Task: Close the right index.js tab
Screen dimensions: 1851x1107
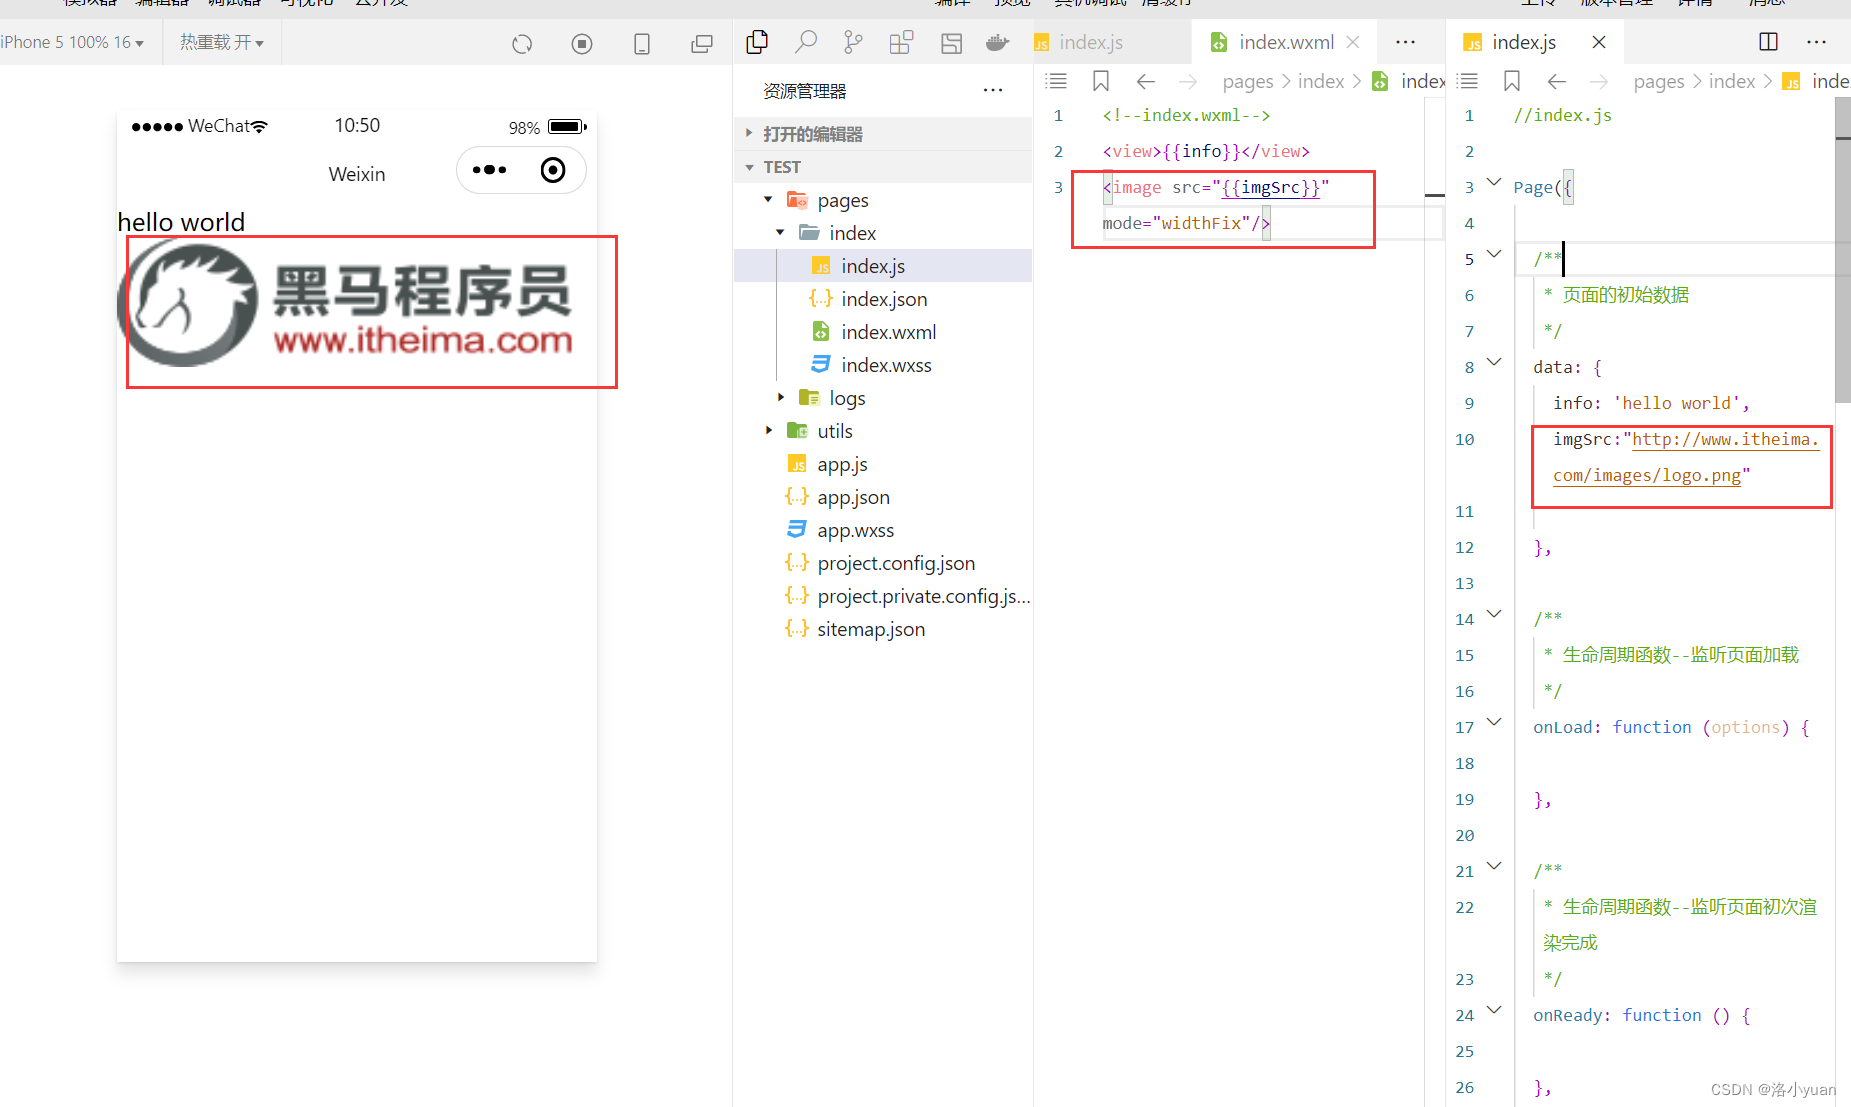Action: (x=1599, y=42)
